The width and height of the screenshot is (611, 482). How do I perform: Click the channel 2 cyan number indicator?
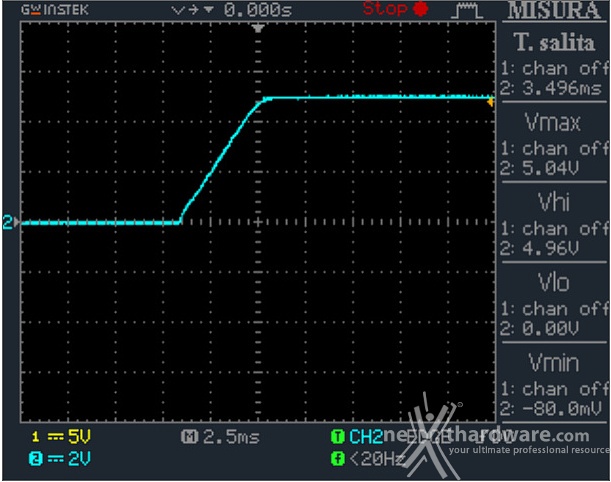36,459
